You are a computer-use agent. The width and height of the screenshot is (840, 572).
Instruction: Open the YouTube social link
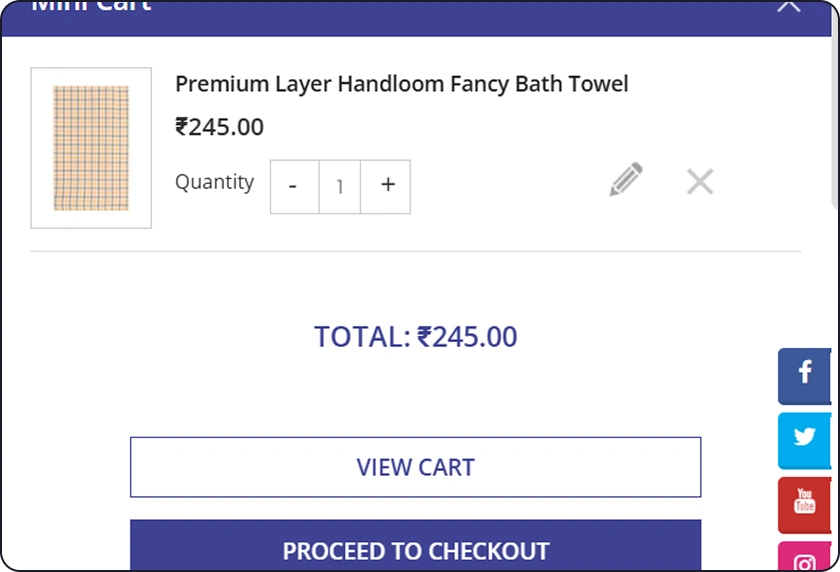pyautogui.click(x=804, y=505)
